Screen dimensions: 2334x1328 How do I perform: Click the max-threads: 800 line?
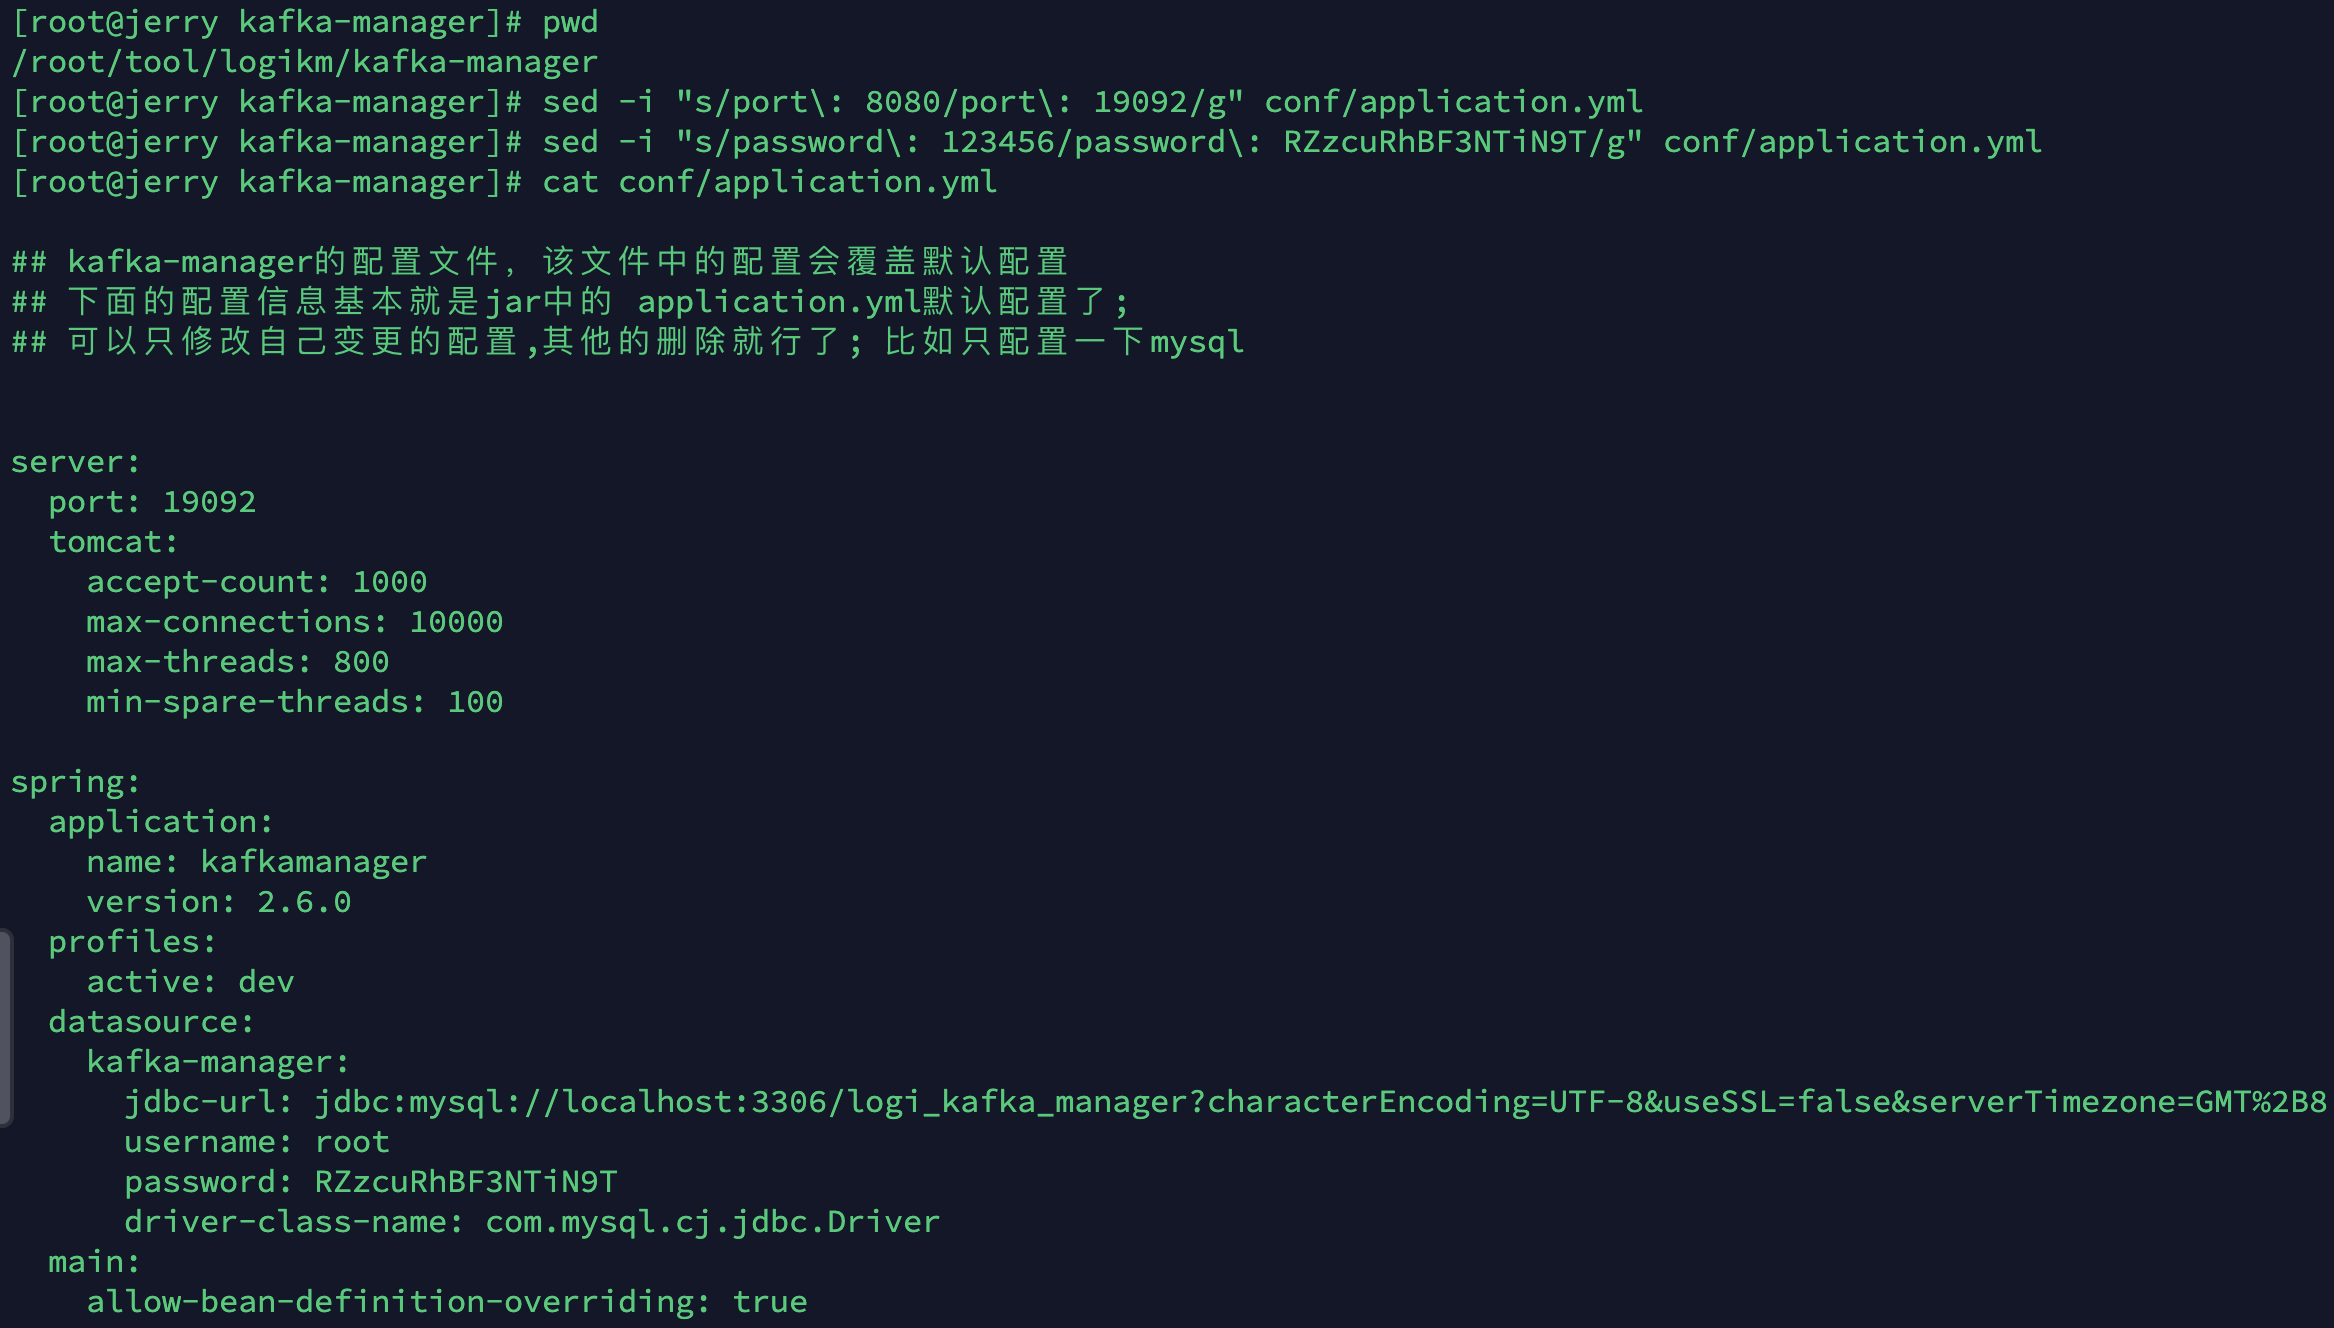[x=237, y=662]
